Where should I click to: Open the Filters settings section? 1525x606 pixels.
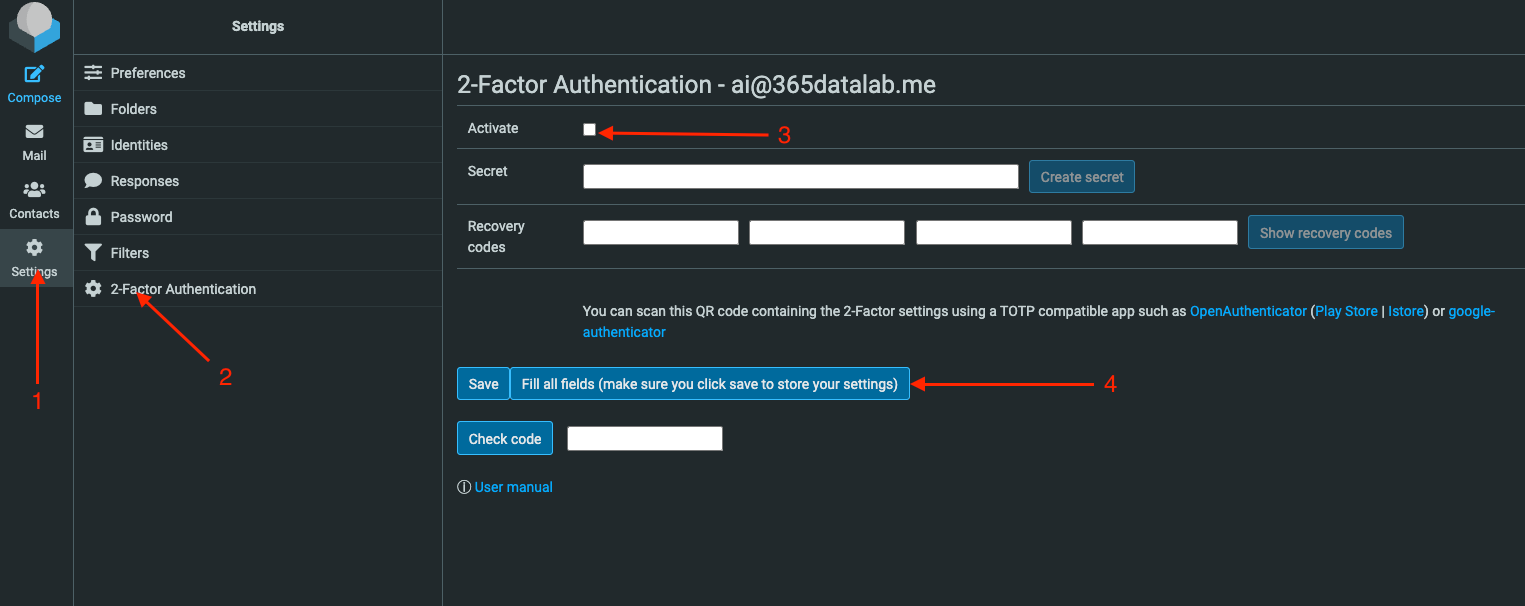point(258,253)
